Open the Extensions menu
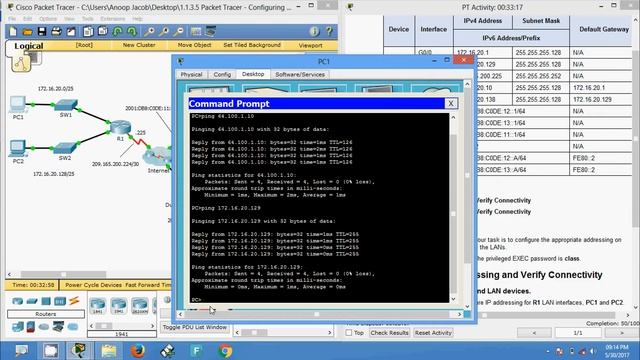This screenshot has width=640, height=360. point(113,19)
